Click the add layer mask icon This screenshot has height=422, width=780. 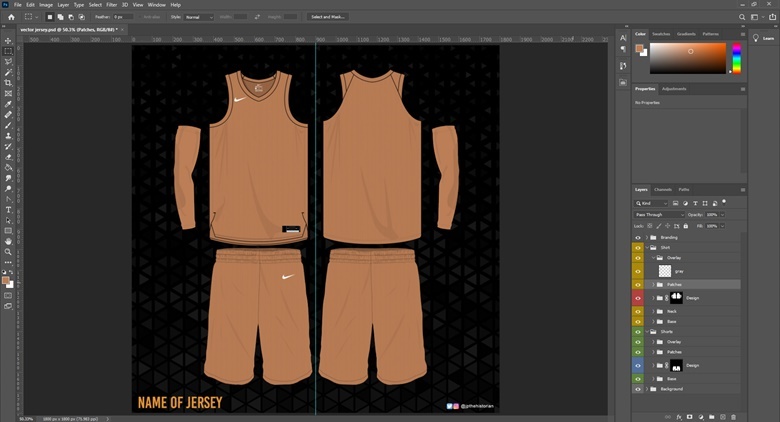tap(690, 417)
